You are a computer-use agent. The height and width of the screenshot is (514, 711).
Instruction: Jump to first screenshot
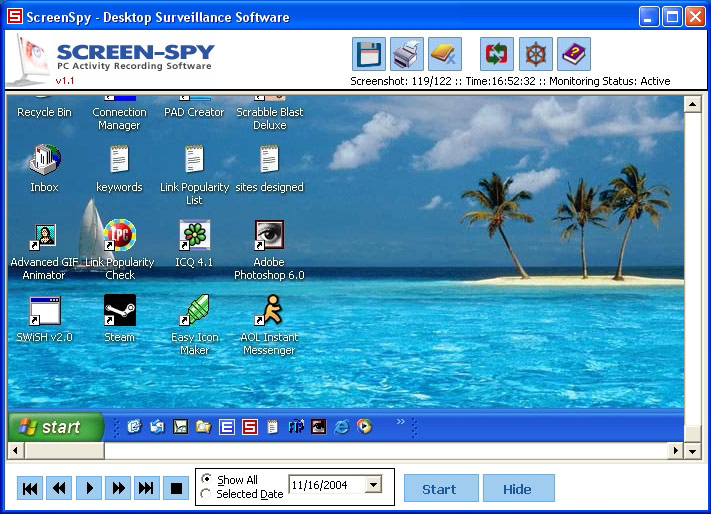click(30, 488)
